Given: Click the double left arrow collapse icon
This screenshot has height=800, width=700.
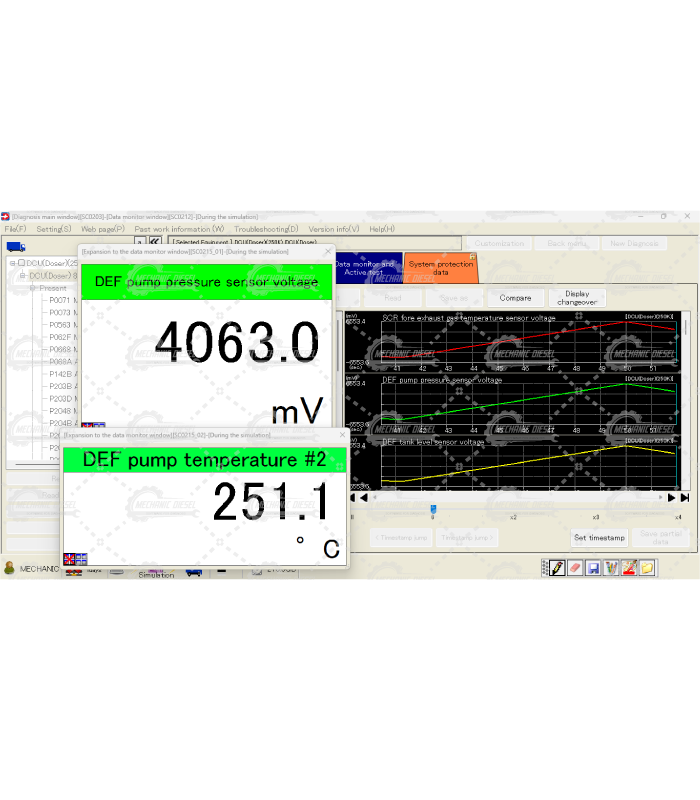Looking at the screenshot, I should (x=155, y=242).
